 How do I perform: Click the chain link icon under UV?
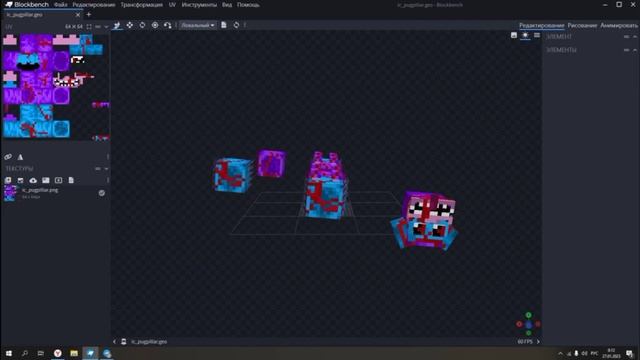pos(8,157)
